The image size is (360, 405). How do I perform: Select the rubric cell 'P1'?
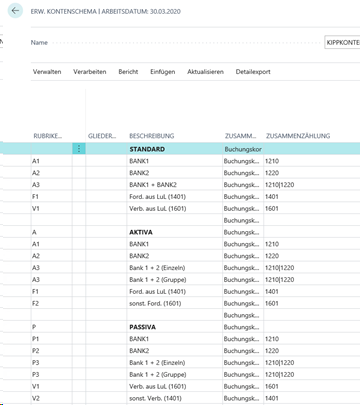click(x=52, y=339)
